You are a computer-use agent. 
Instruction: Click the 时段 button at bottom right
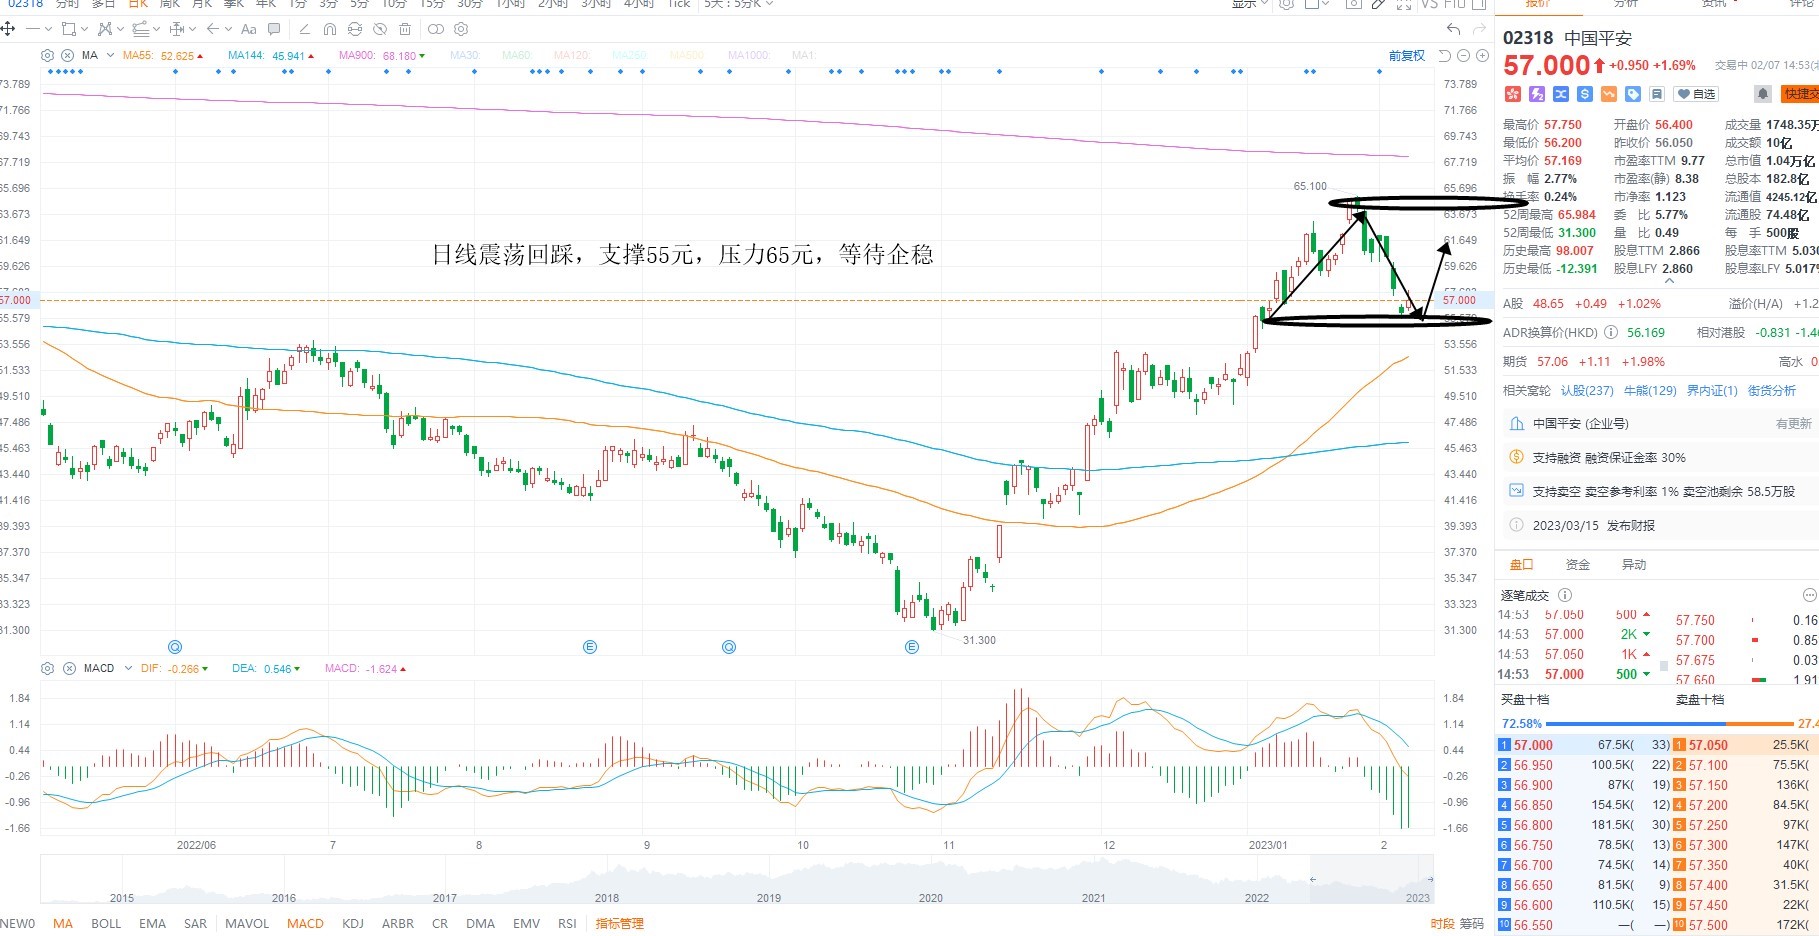point(1442,923)
